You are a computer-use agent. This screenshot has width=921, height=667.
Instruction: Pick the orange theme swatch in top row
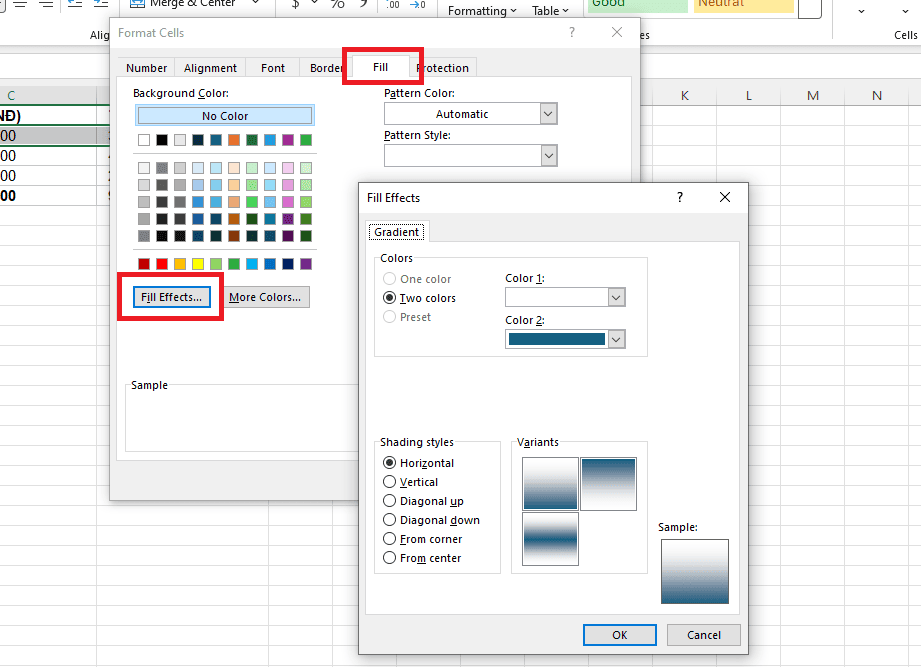[x=234, y=140]
